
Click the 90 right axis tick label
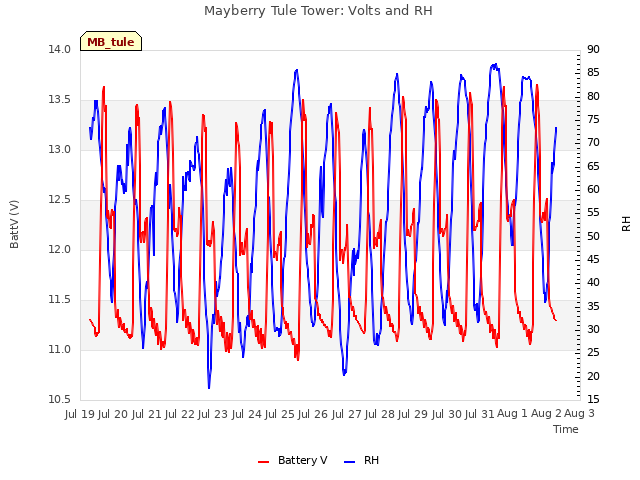pos(593,50)
